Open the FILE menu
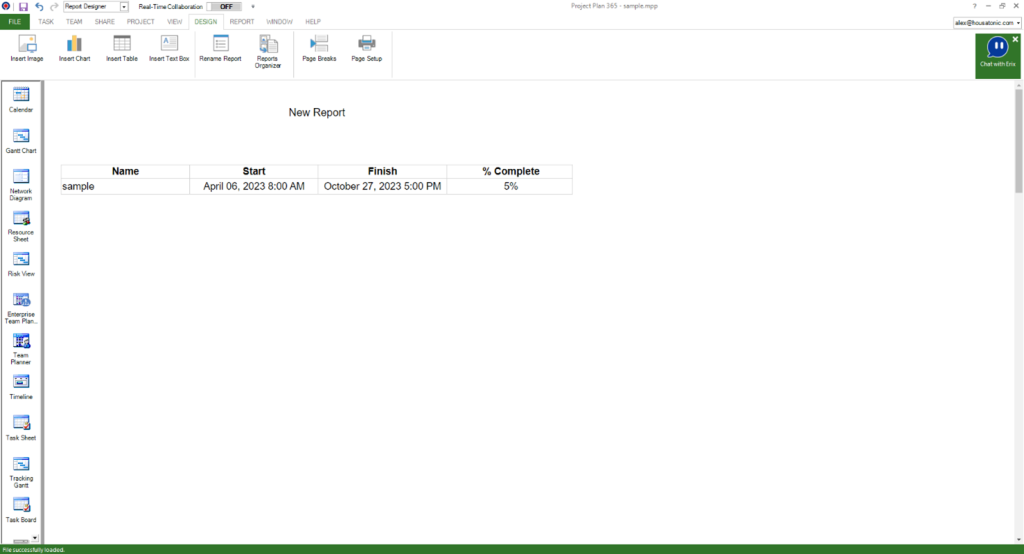This screenshot has width=1024, height=554. click(15, 21)
